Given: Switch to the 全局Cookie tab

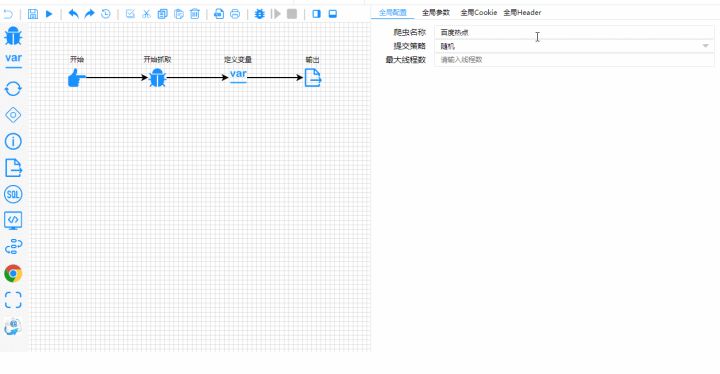Looking at the screenshot, I should [x=478, y=12].
